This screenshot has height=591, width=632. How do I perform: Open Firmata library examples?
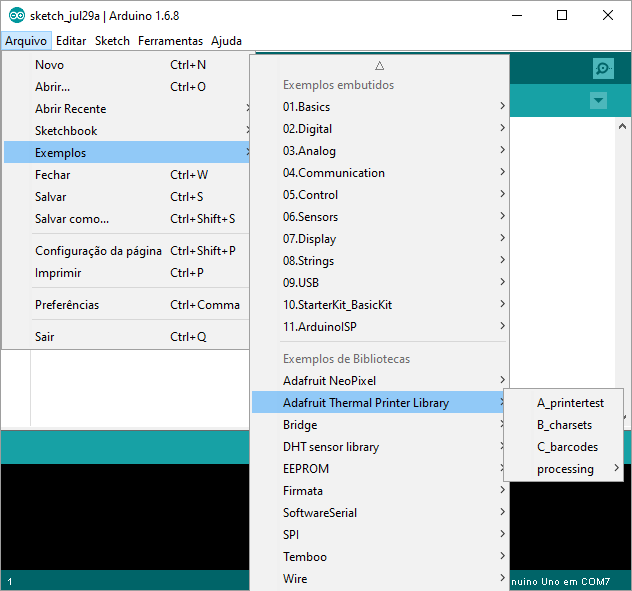[380, 491]
